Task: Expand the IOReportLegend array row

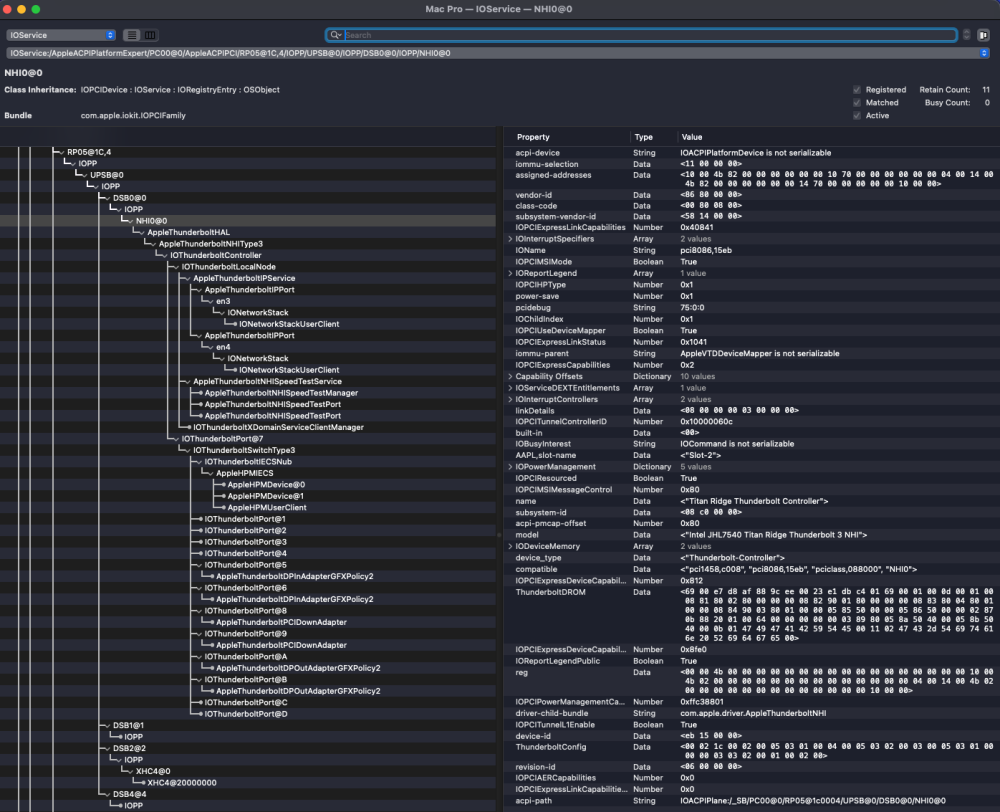Action: coord(510,273)
